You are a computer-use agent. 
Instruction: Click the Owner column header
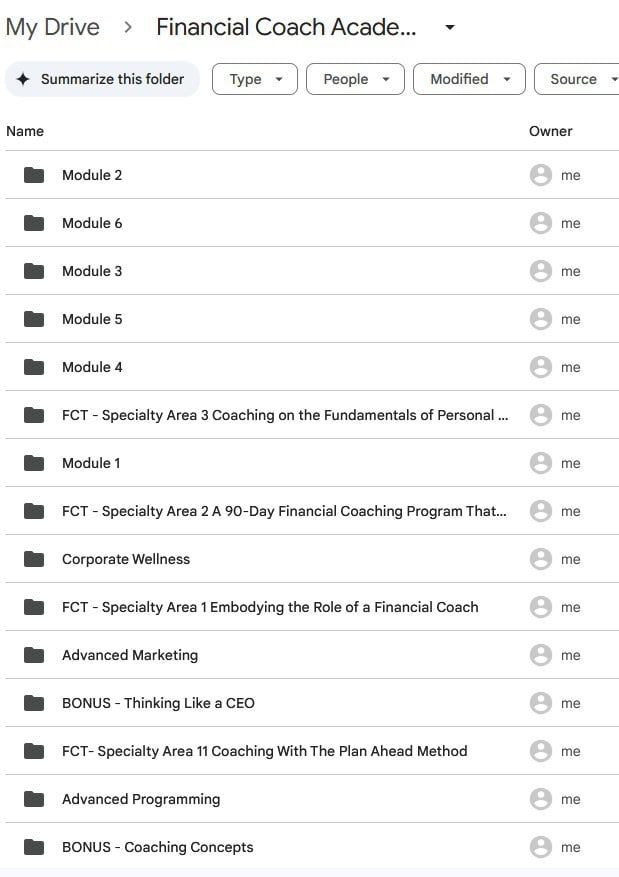pyautogui.click(x=551, y=131)
